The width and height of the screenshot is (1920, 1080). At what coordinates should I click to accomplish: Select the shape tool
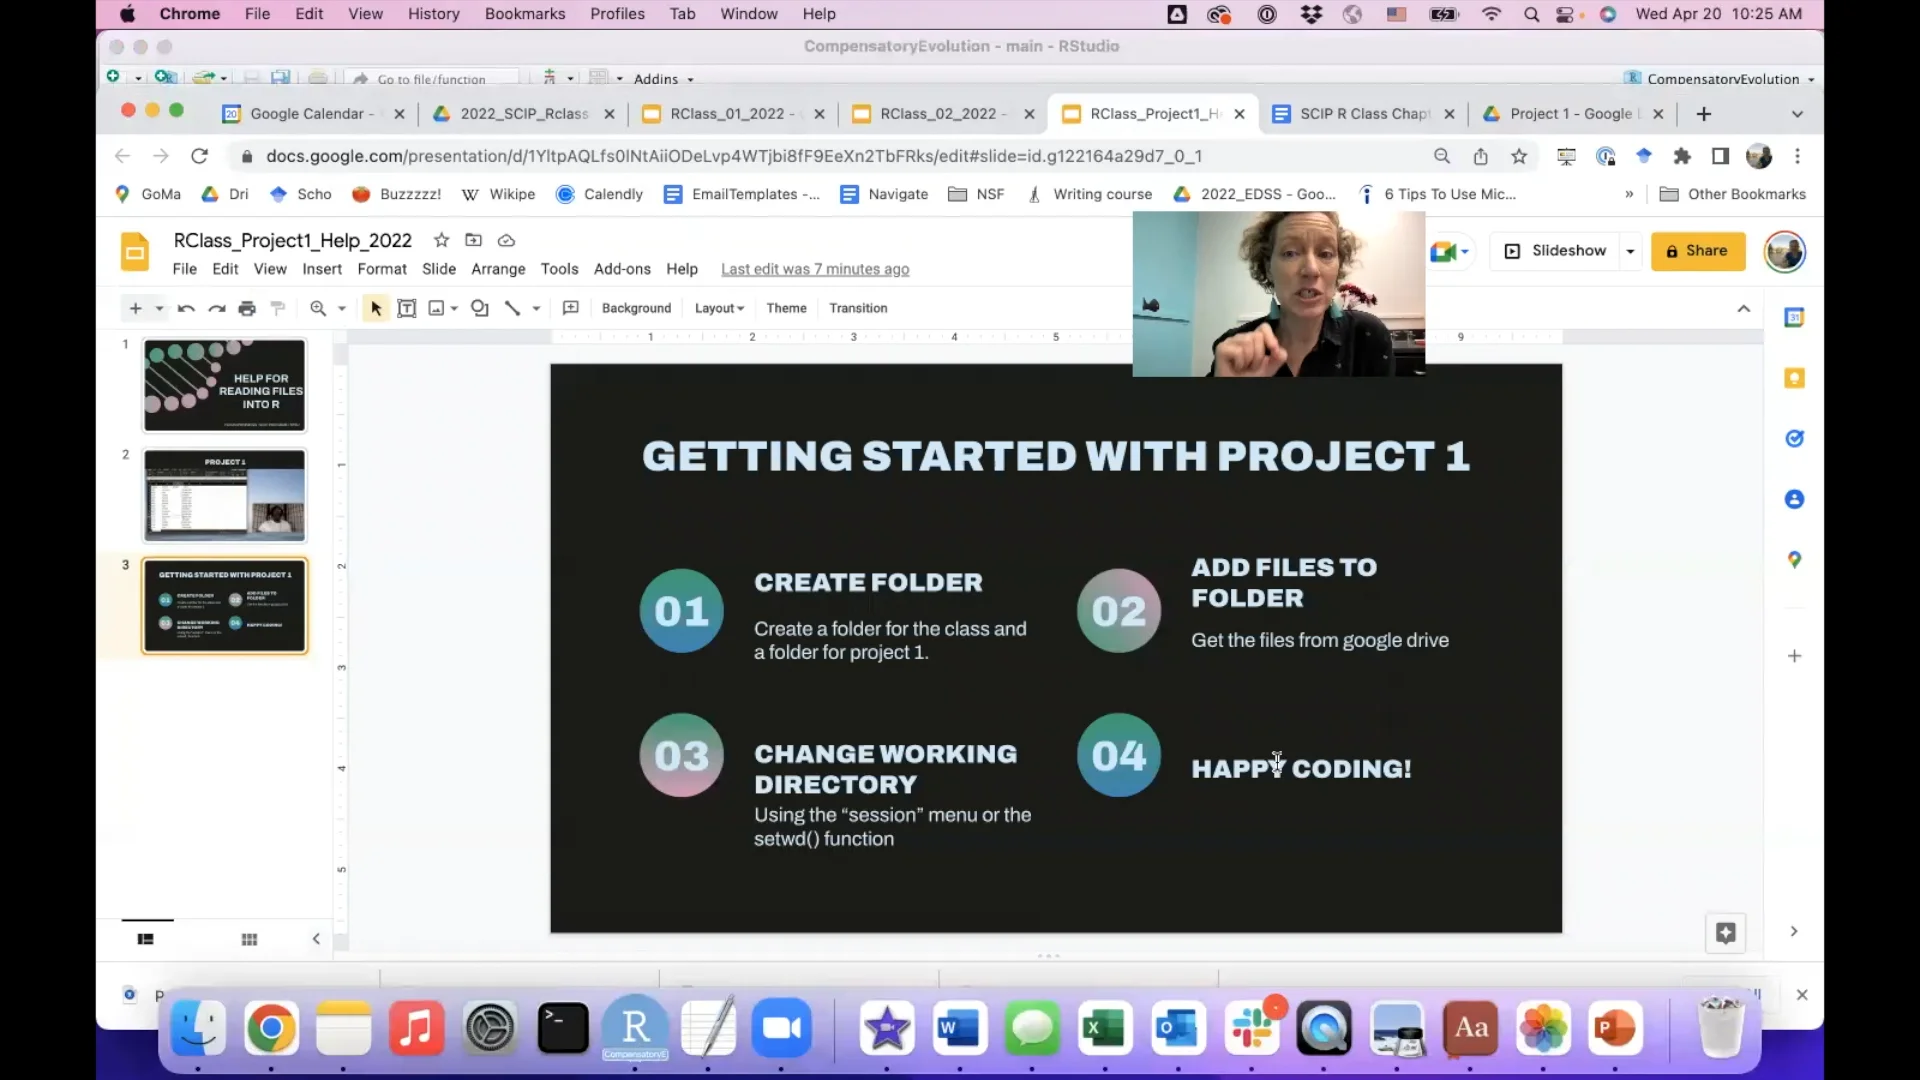tap(480, 308)
